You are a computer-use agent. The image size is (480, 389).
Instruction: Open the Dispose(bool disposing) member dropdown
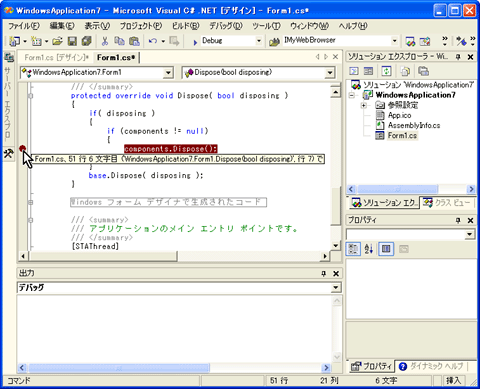pos(330,73)
